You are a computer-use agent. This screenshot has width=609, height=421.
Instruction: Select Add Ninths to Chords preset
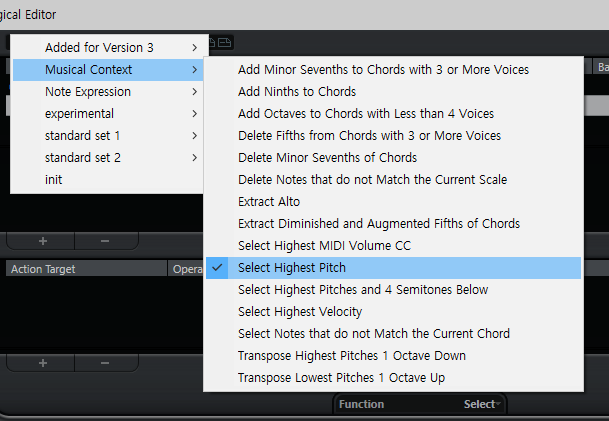pyautogui.click(x=393, y=92)
